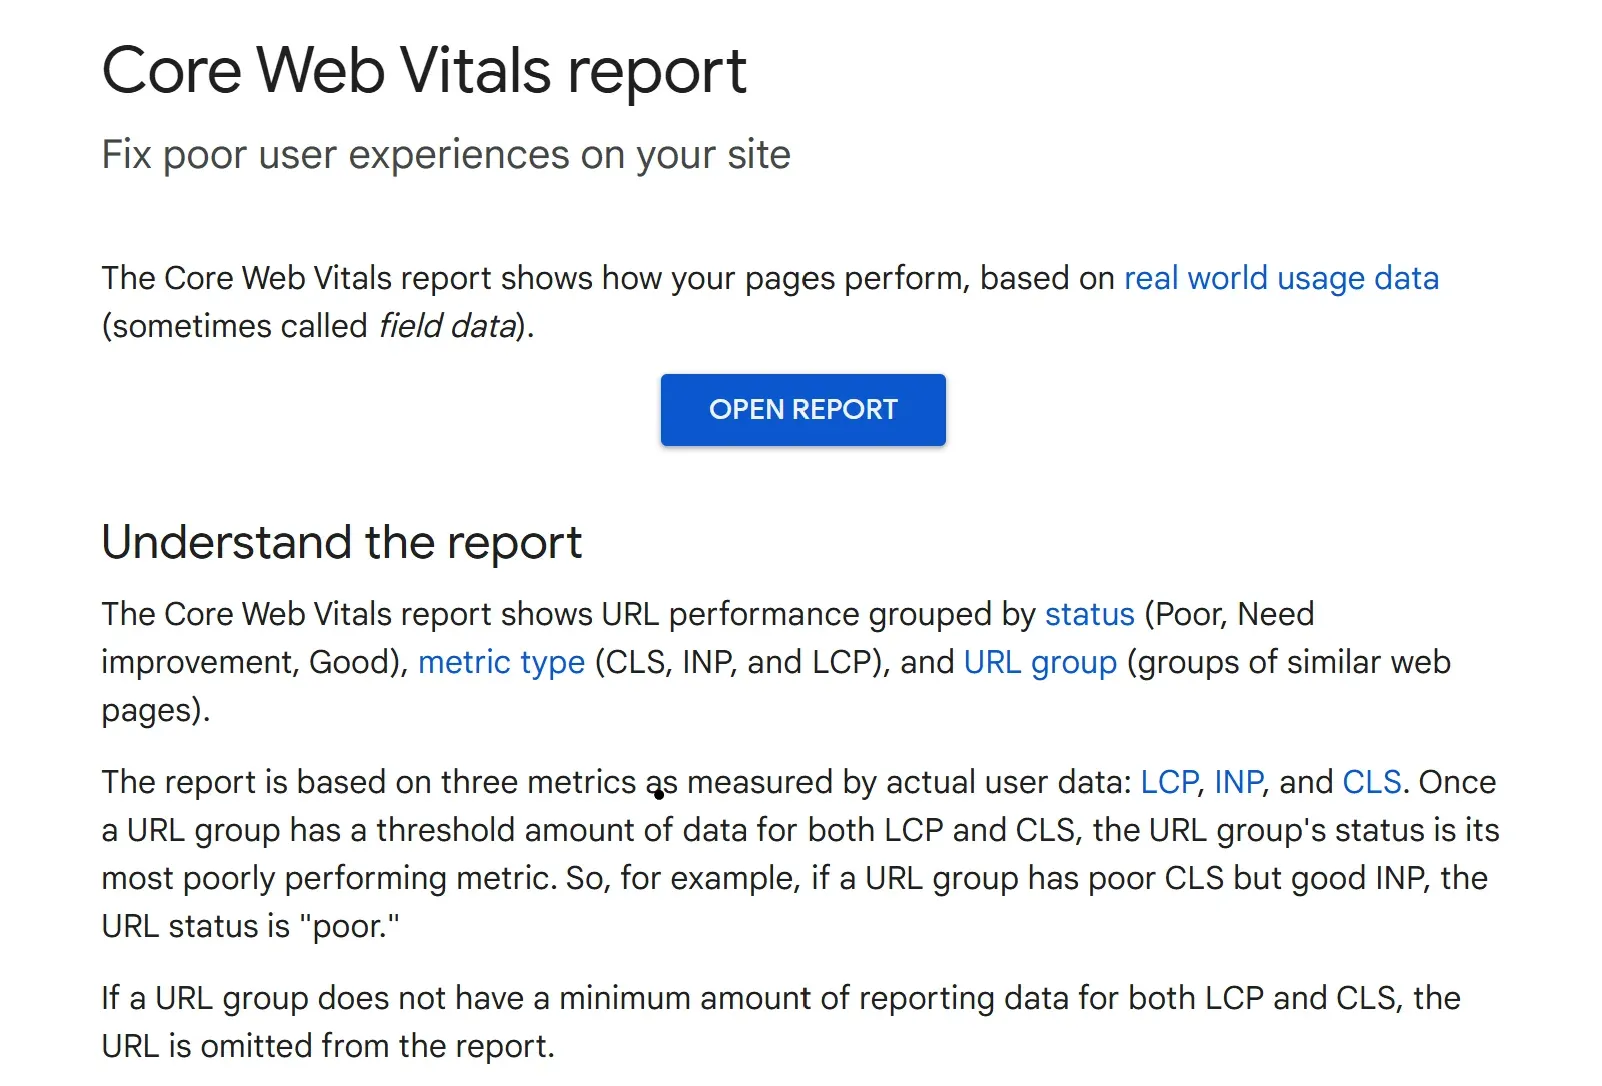The image size is (1602, 1086).
Task: Click the OPEN REPORT button
Action: pos(803,410)
